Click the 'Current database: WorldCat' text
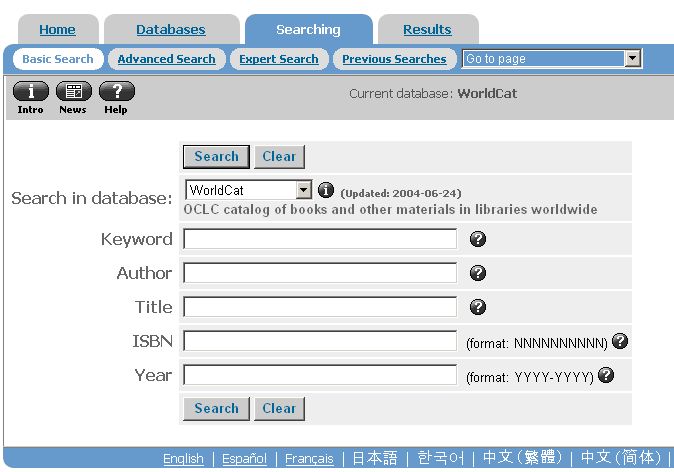This screenshot has width=674, height=472. (x=433, y=94)
